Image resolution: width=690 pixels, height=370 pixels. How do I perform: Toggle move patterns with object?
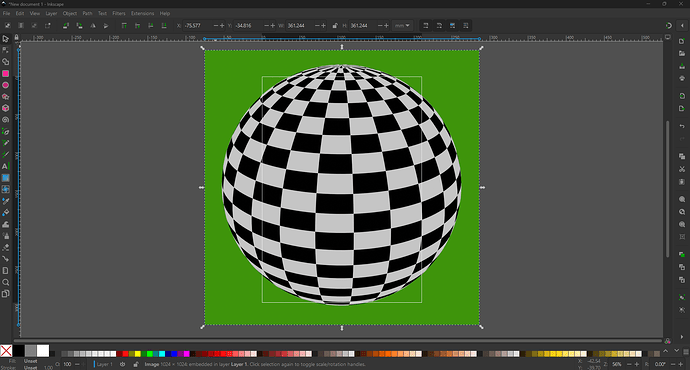[x=466, y=26]
